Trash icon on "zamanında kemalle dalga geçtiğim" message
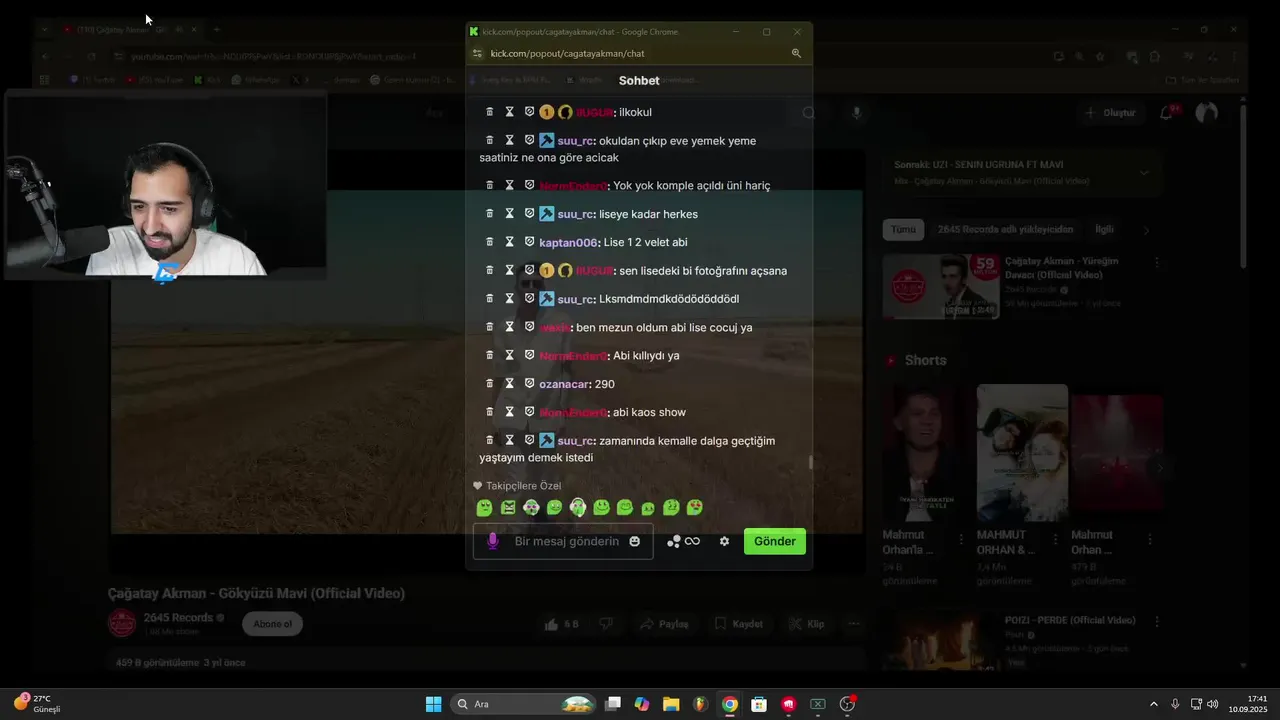Image resolution: width=1280 pixels, height=720 pixels. click(489, 440)
